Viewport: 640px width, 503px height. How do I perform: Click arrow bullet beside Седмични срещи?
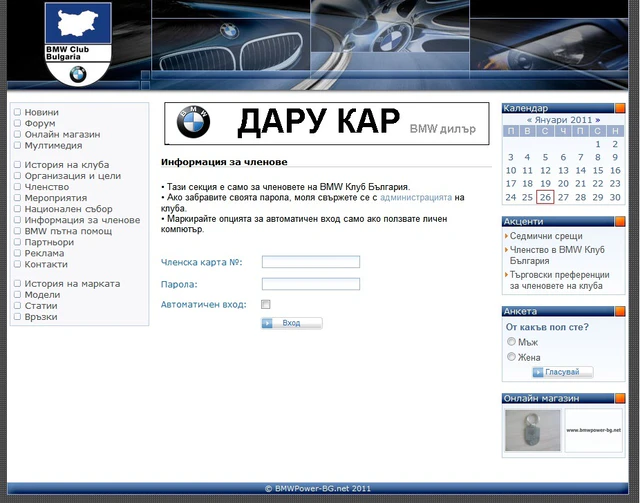507,236
